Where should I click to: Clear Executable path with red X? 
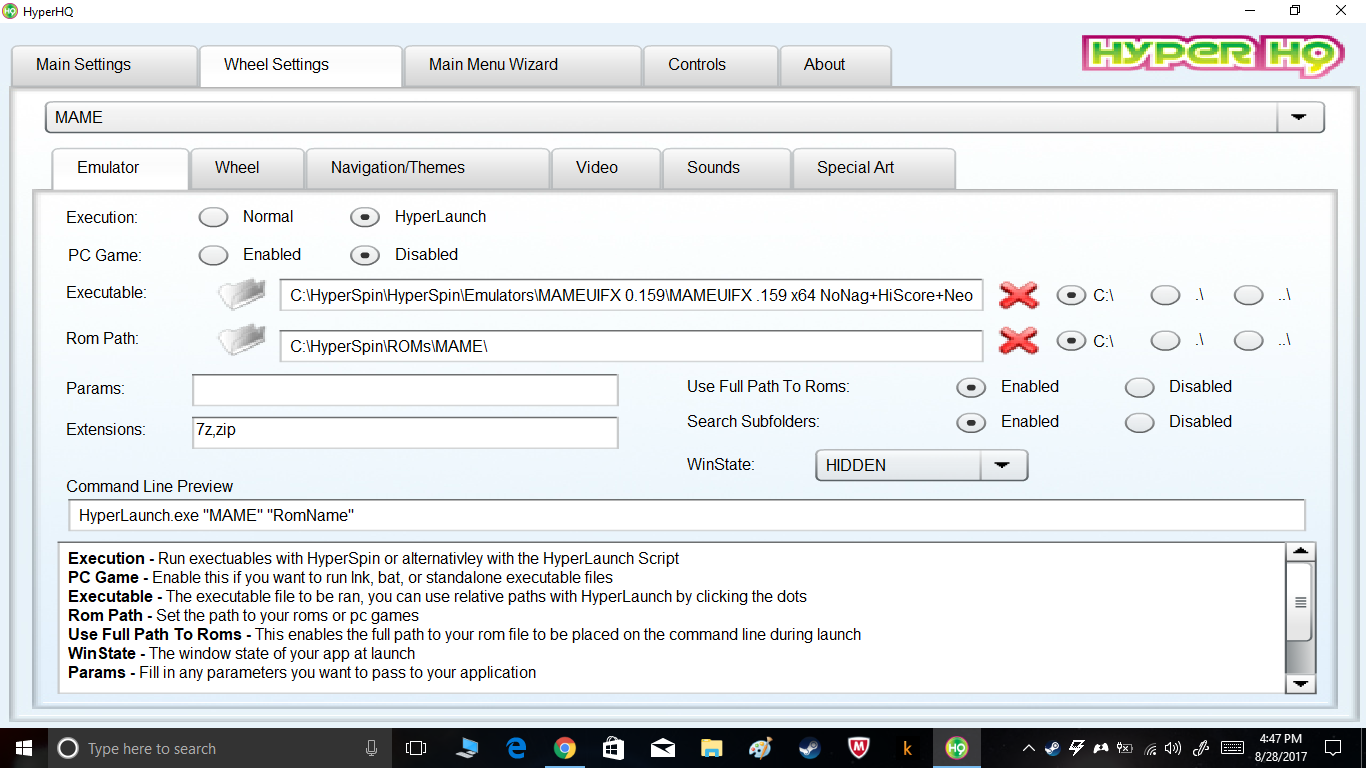click(x=1018, y=295)
